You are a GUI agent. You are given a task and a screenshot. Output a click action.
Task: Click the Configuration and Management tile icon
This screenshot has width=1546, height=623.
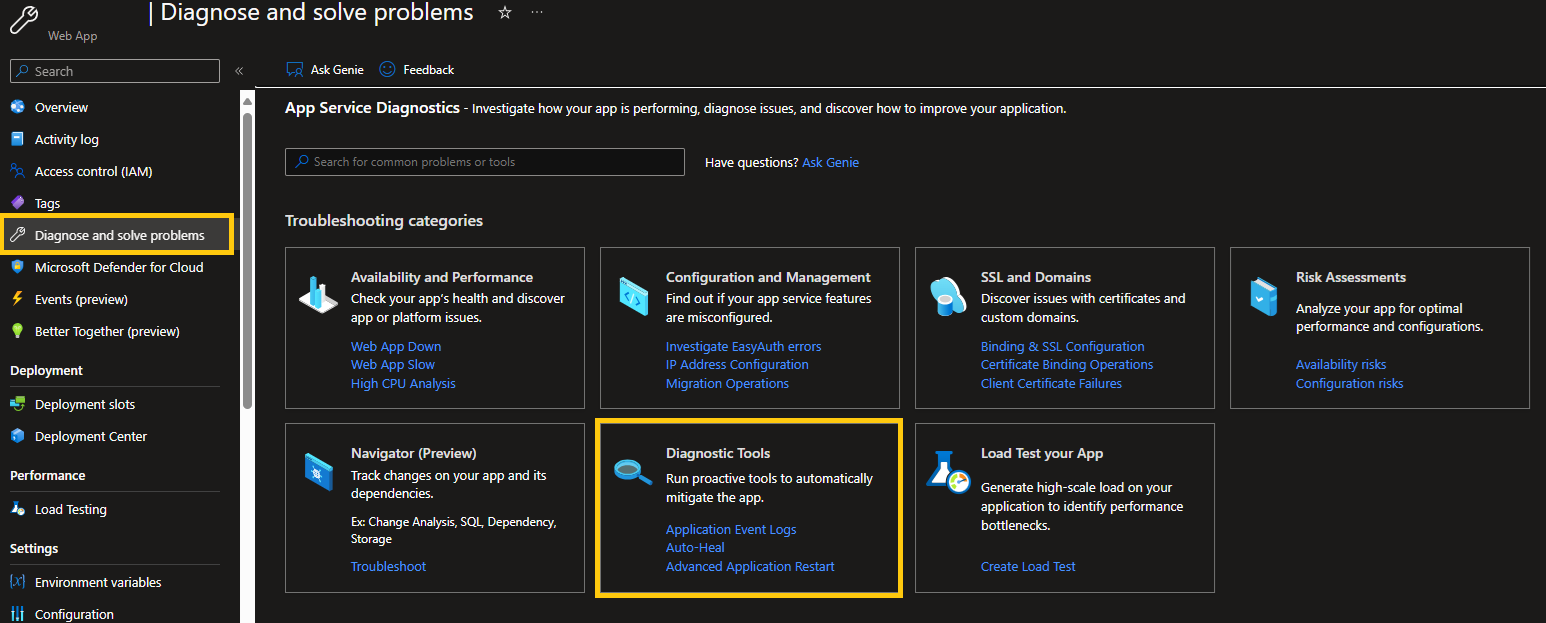pos(632,296)
